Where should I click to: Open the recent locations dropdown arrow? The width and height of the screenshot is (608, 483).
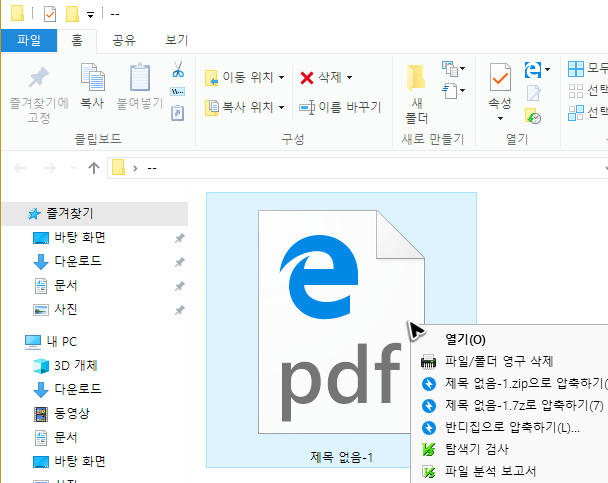(73, 168)
